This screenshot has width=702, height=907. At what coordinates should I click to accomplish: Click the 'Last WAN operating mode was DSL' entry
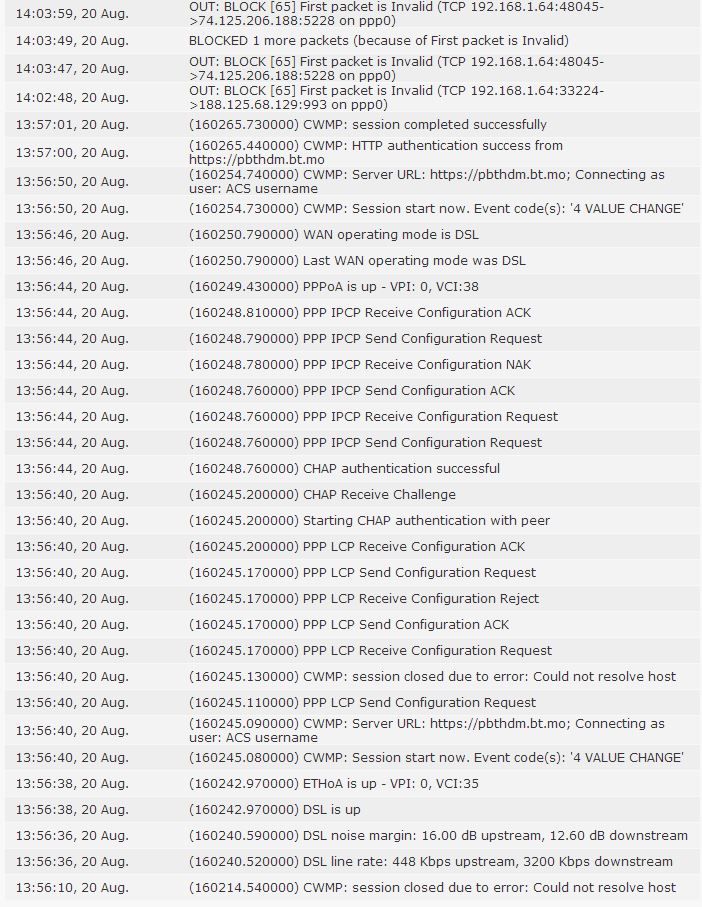352,261
